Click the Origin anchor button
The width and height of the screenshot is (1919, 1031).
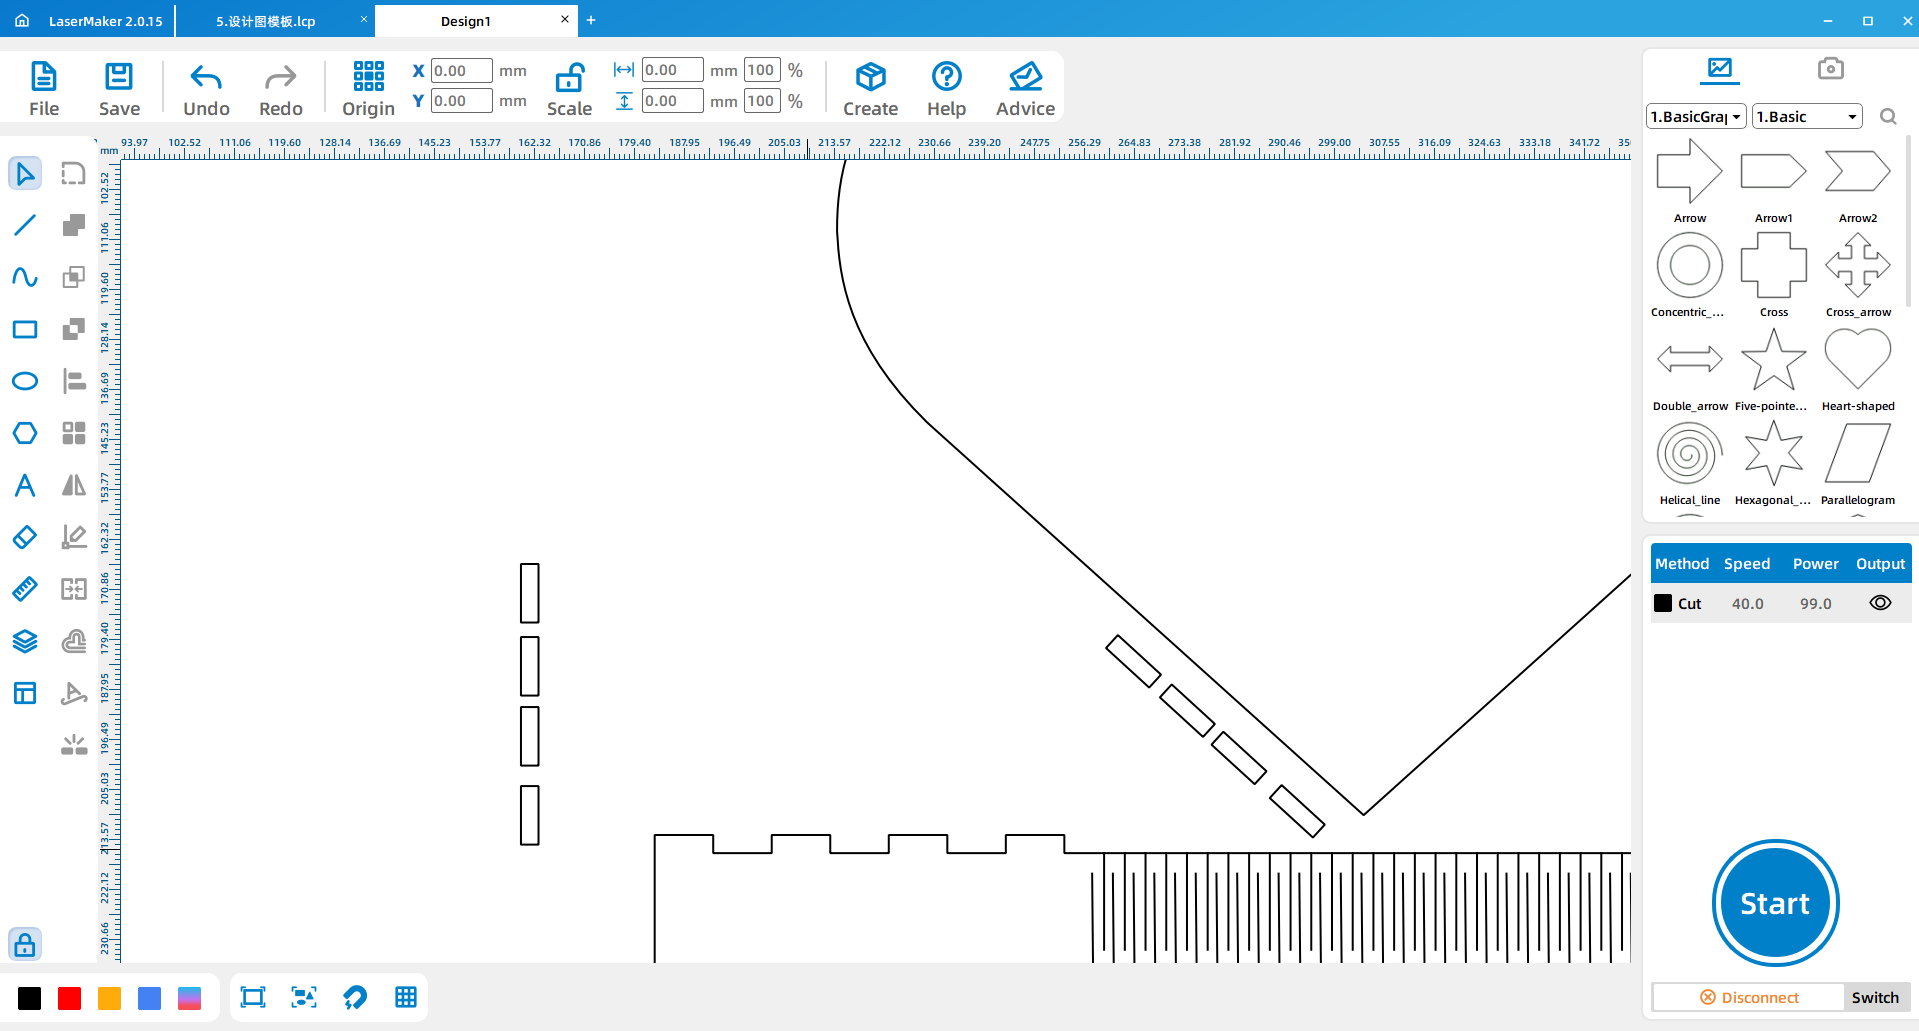click(x=368, y=89)
